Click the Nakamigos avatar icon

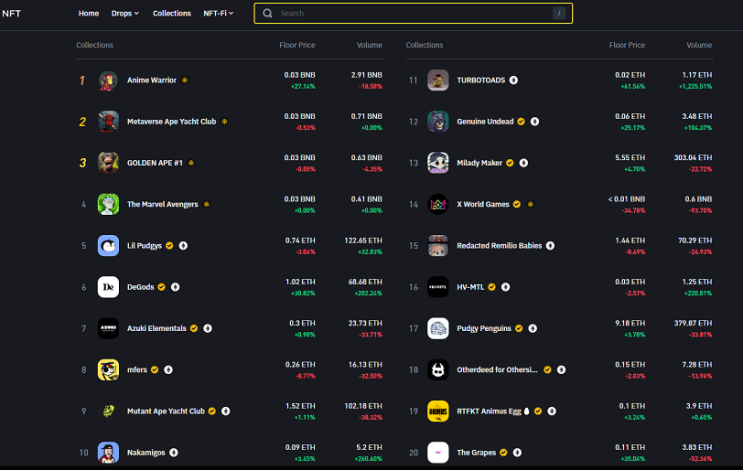coord(108,452)
